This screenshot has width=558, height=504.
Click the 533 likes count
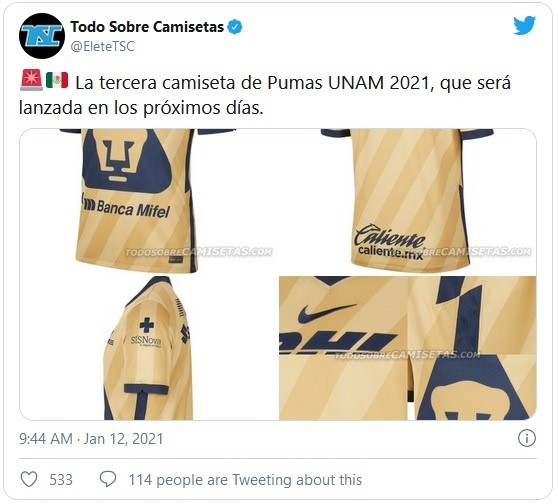(61, 479)
